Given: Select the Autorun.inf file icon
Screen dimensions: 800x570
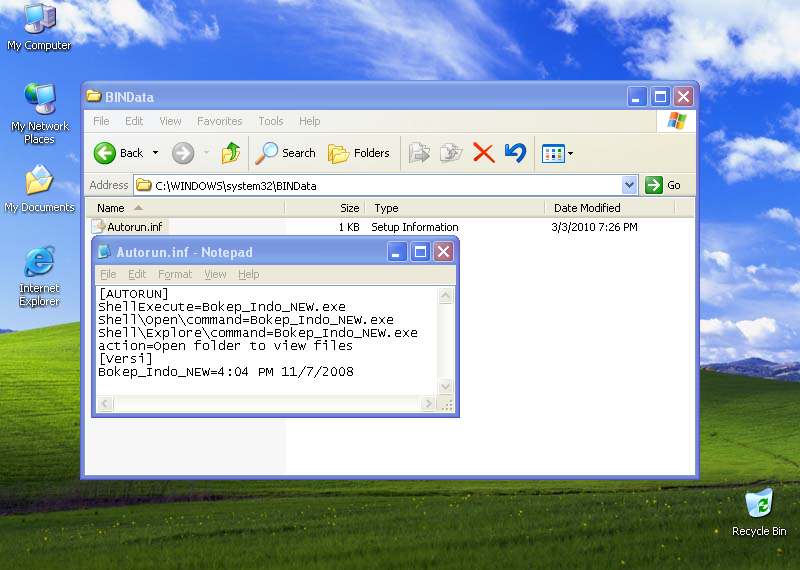Looking at the screenshot, I should (99, 227).
